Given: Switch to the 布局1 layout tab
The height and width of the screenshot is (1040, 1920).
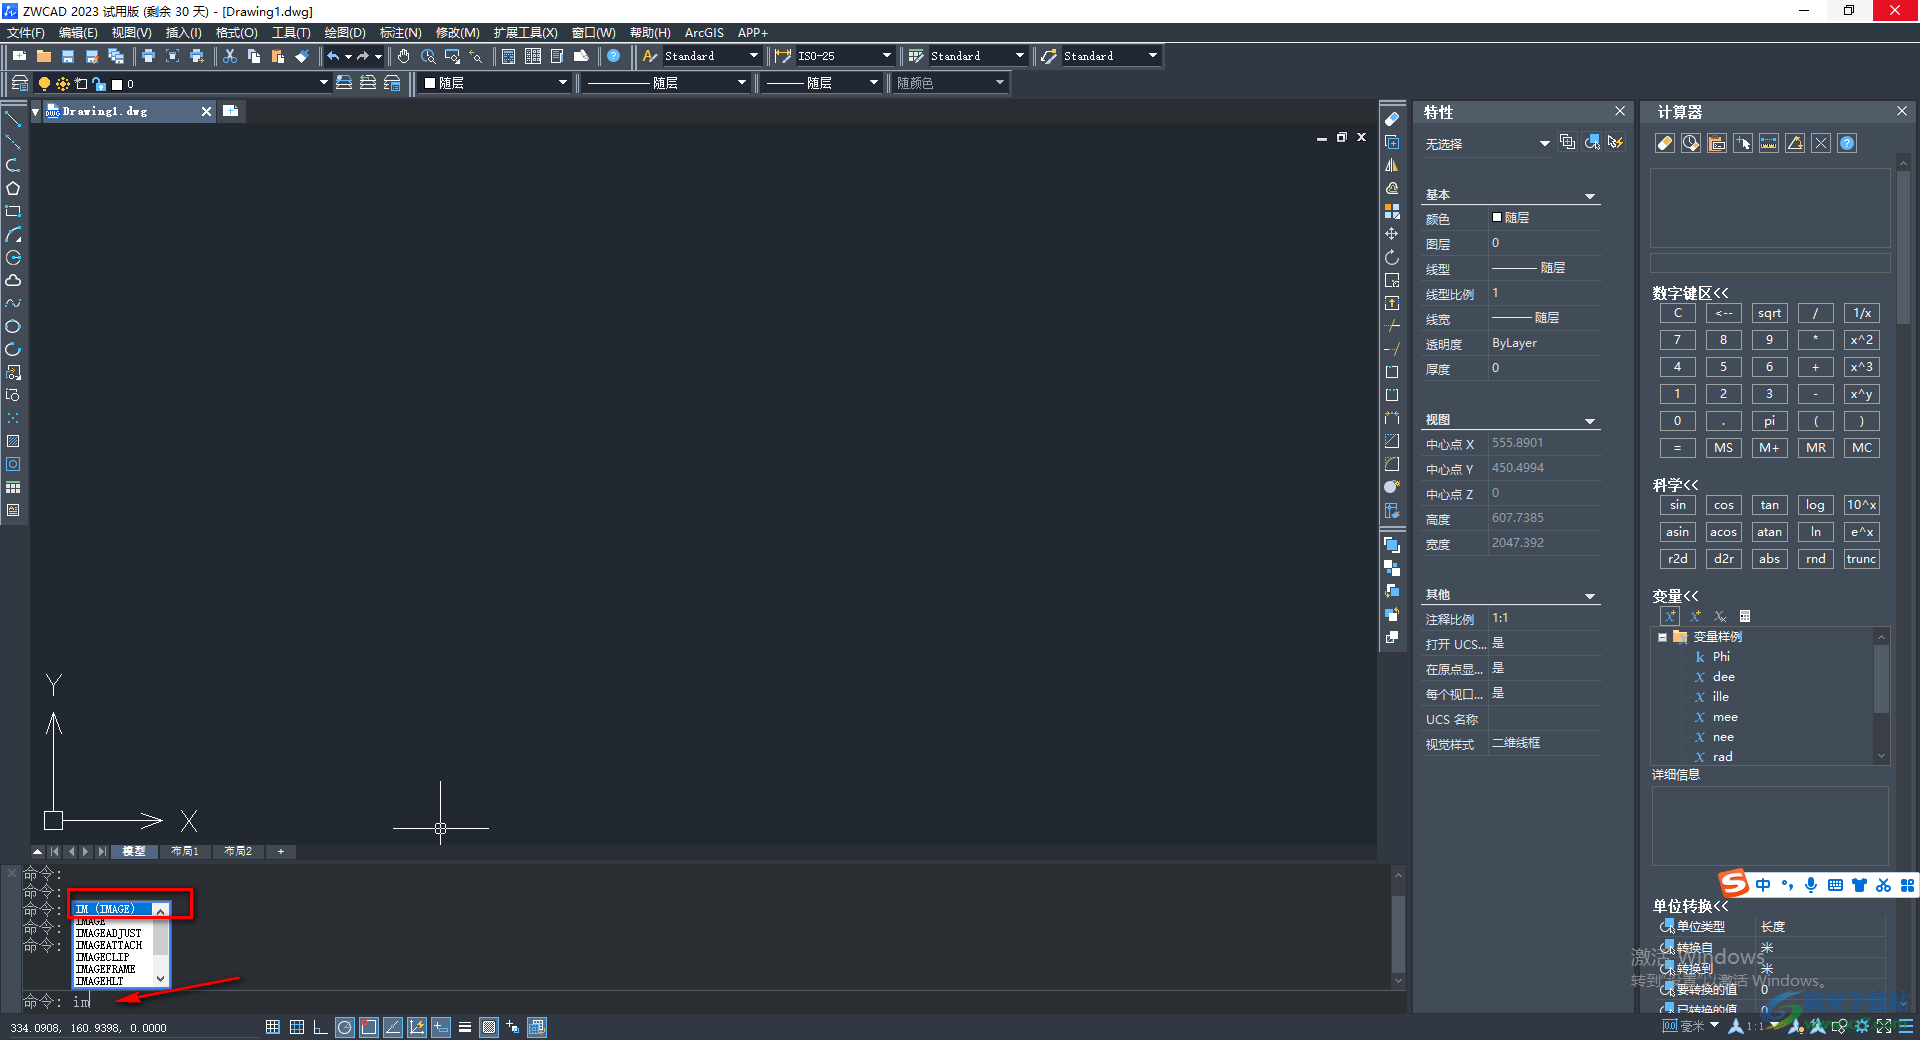Looking at the screenshot, I should pyautogui.click(x=185, y=851).
